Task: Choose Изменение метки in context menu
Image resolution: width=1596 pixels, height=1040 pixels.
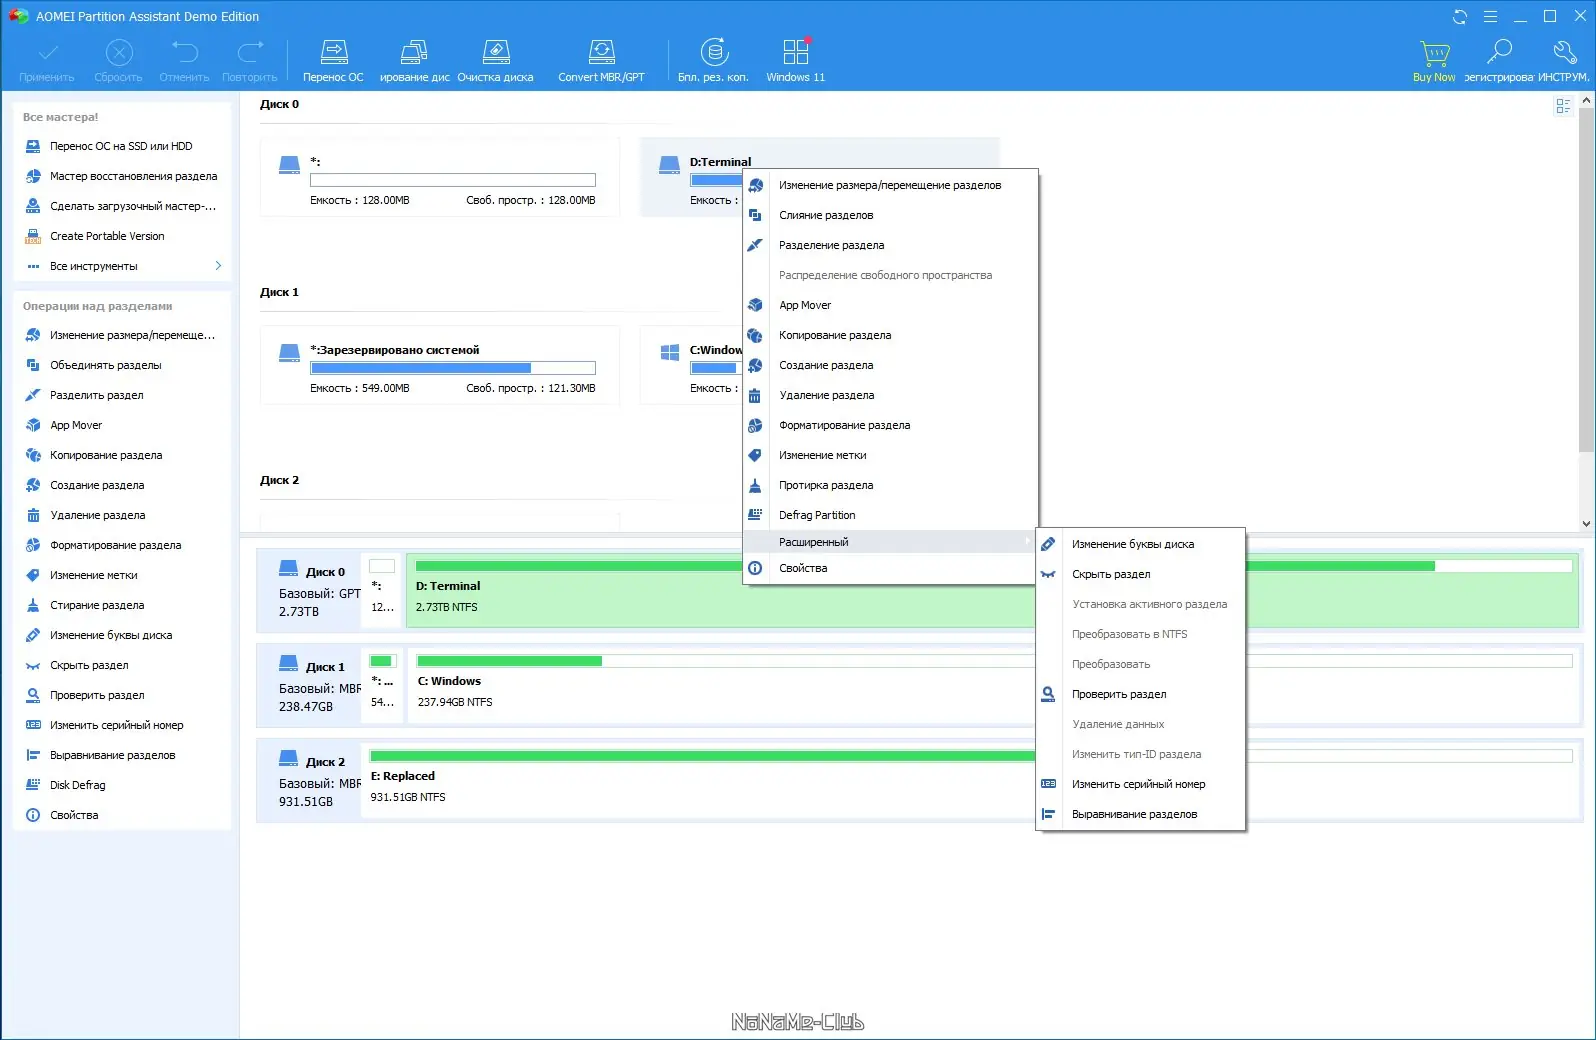Action: (890, 455)
